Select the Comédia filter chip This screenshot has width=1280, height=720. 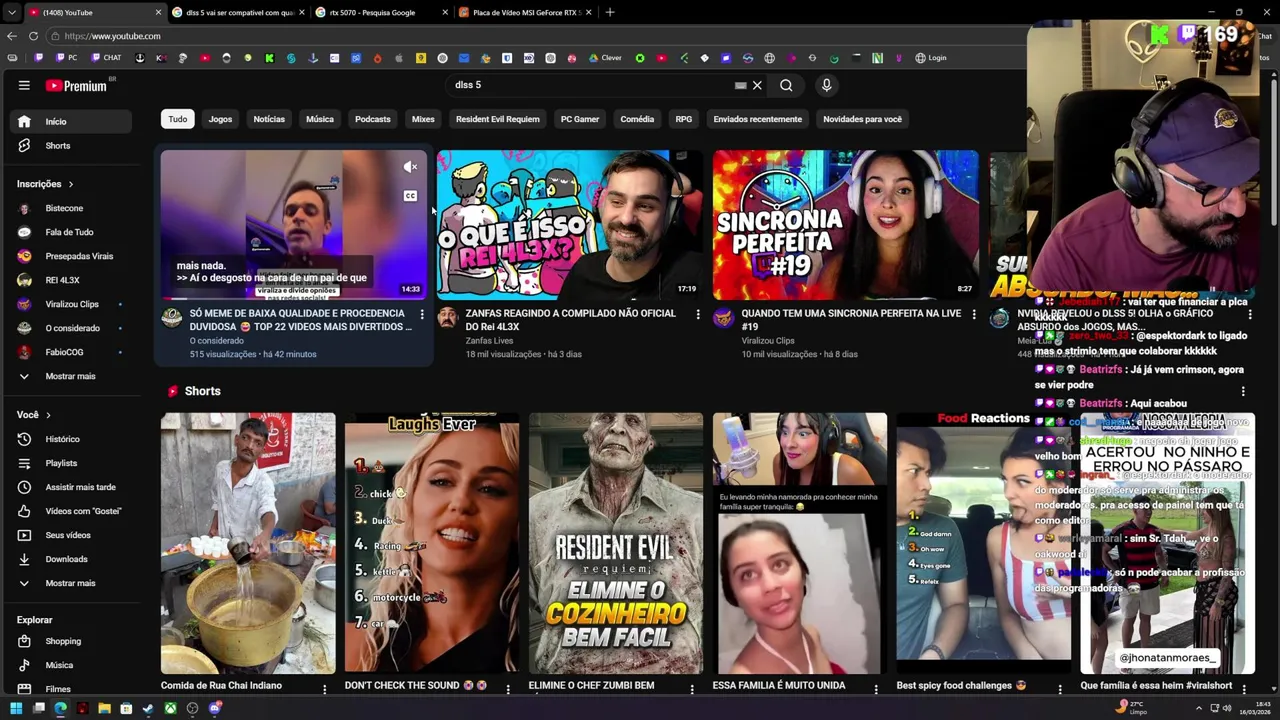tap(637, 119)
